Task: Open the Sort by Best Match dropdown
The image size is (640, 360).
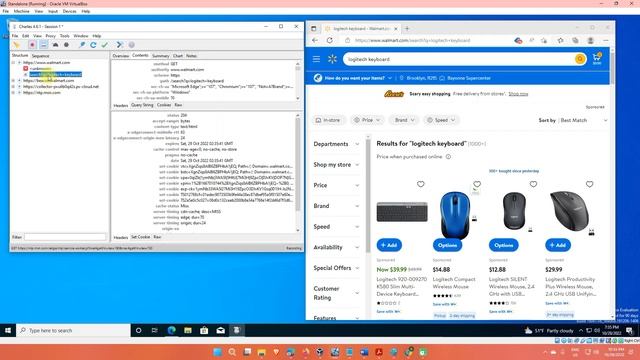Action: pos(573,120)
